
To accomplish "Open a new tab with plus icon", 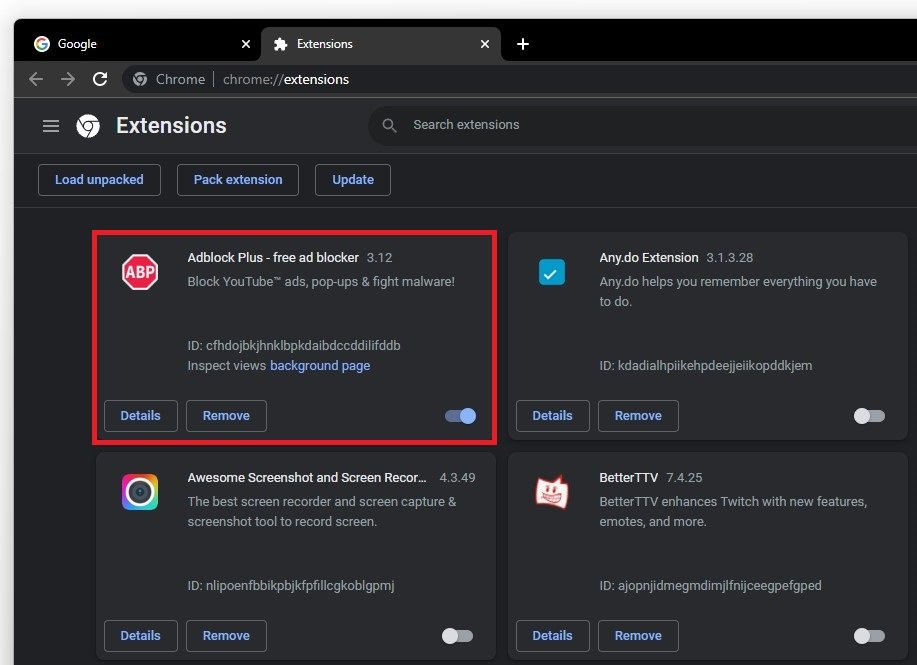I will [x=523, y=44].
